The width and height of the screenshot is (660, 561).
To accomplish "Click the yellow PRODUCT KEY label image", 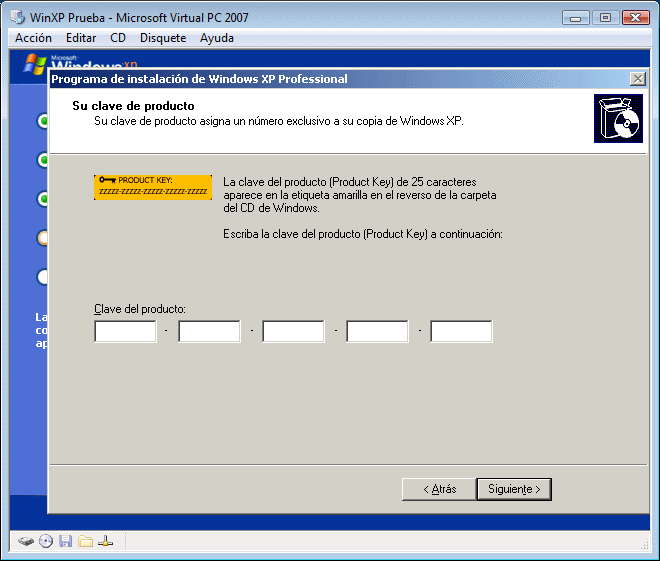I will [153, 187].
